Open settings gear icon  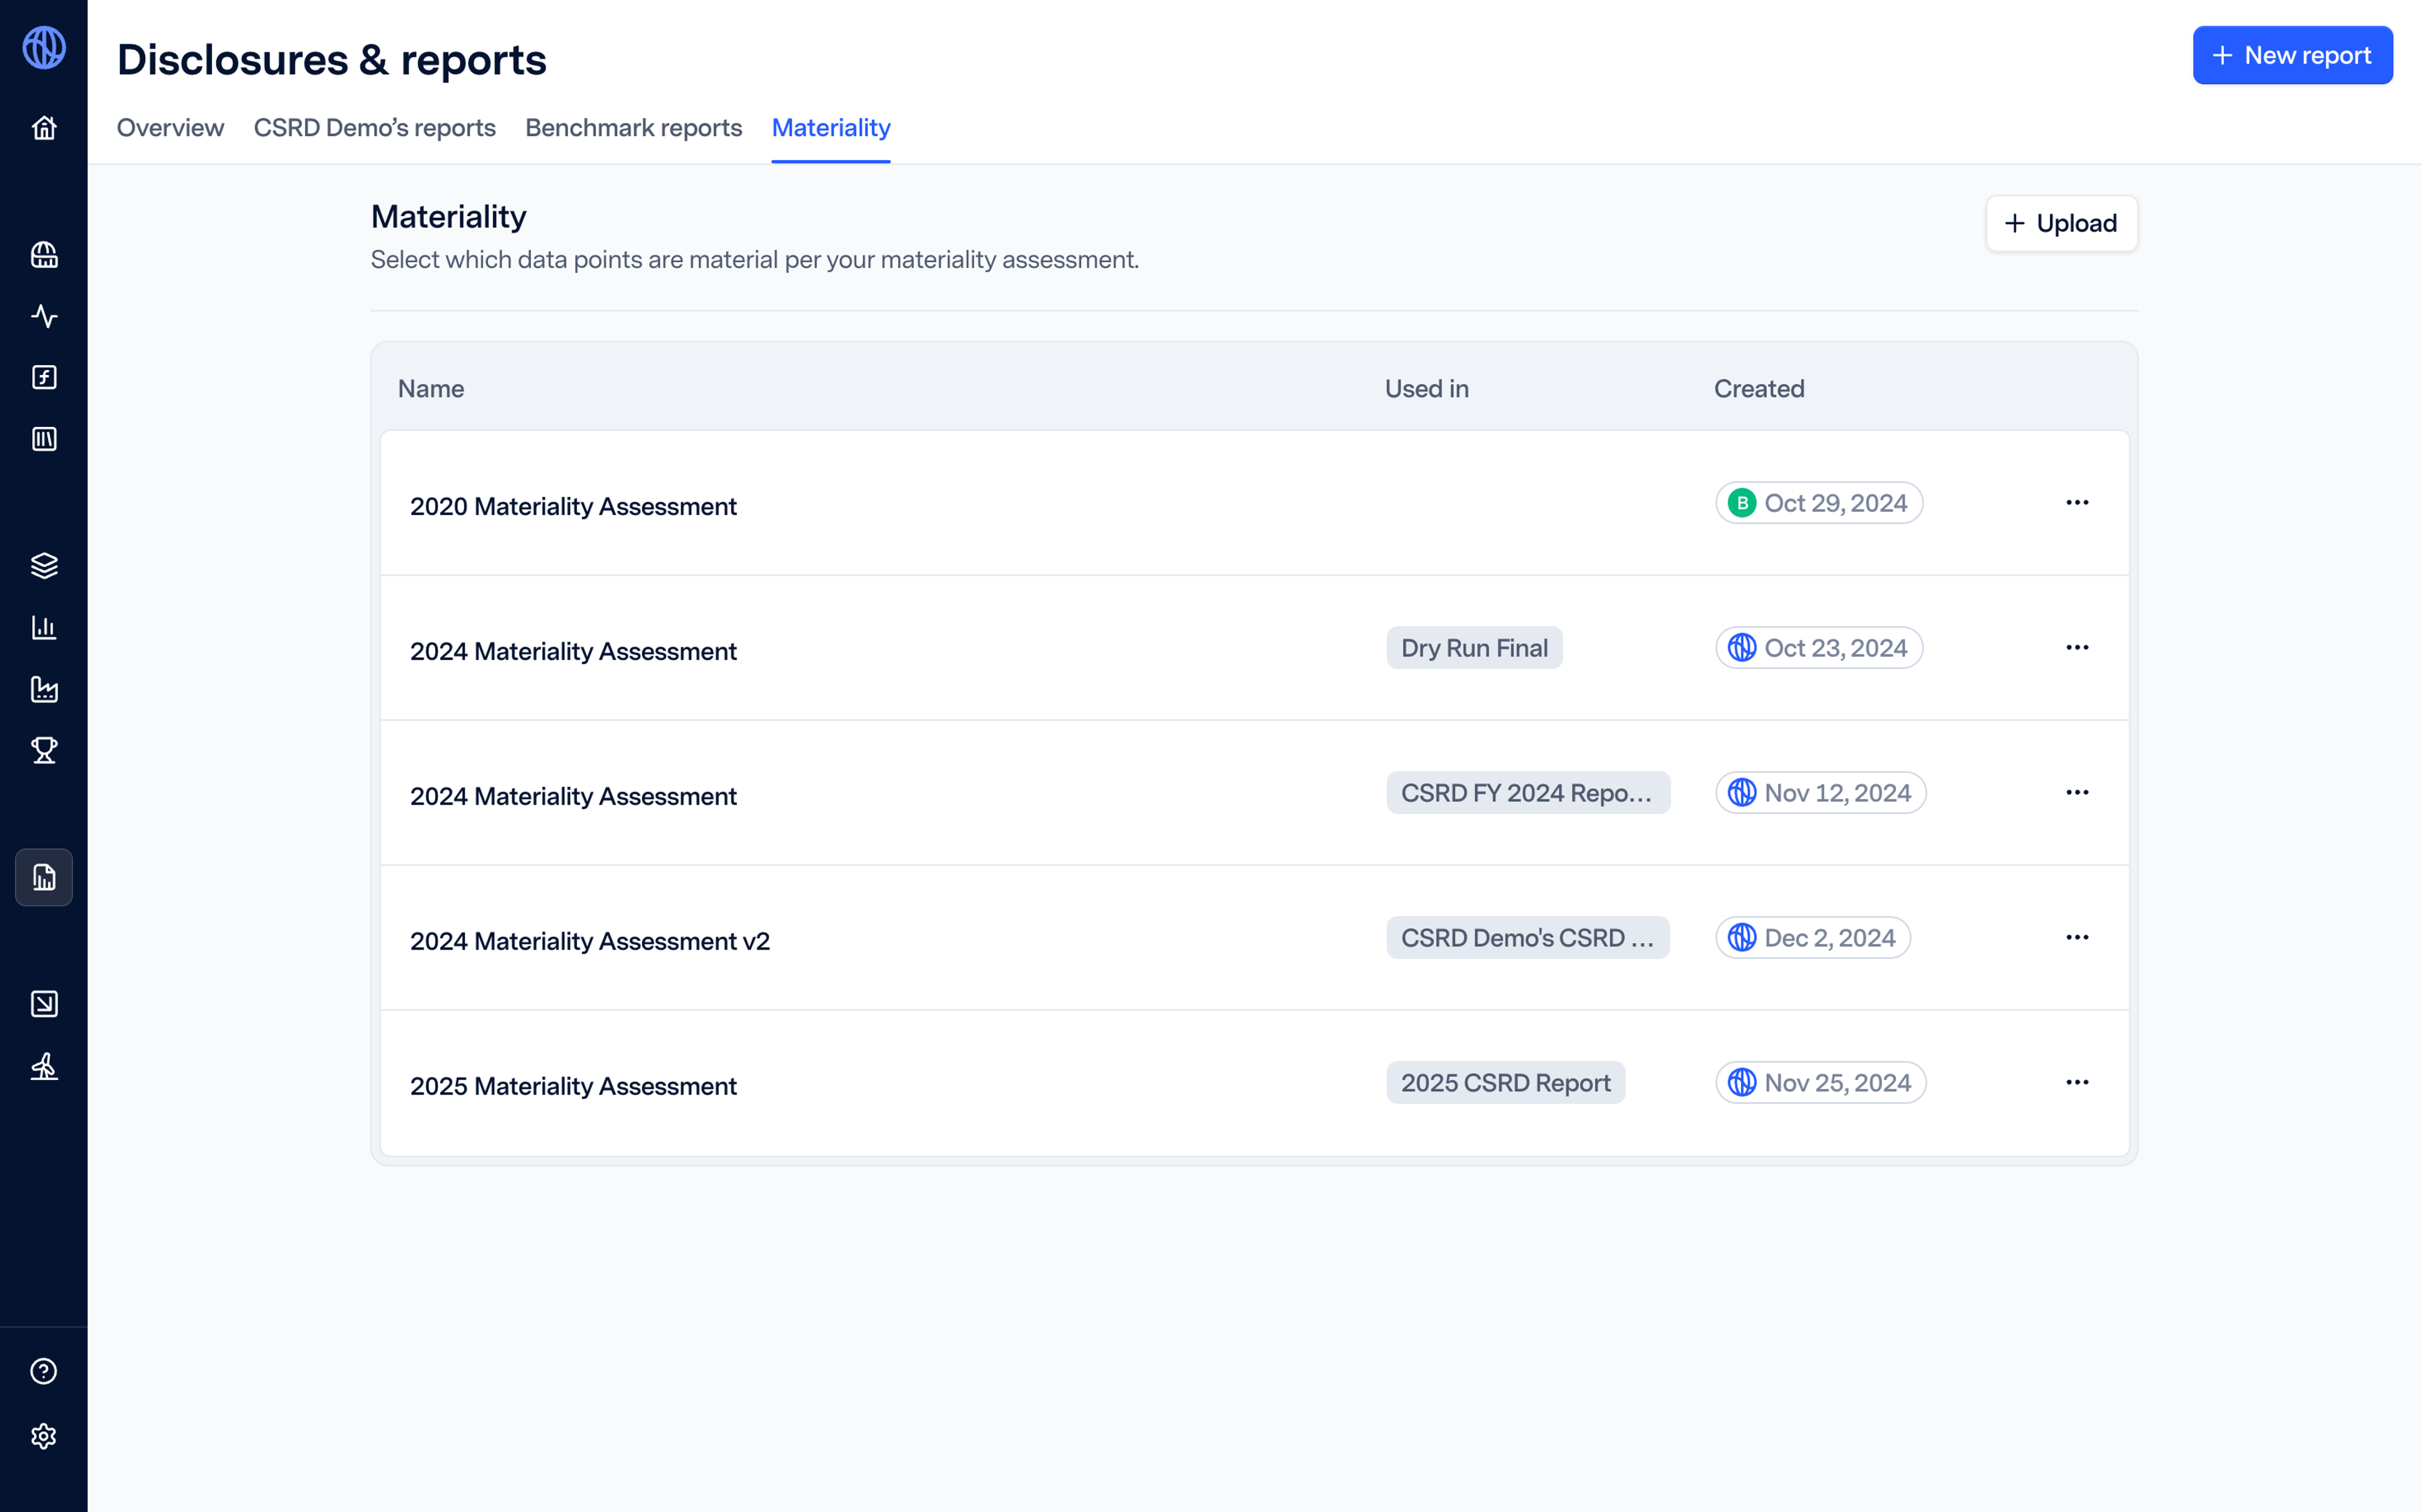tap(44, 1436)
